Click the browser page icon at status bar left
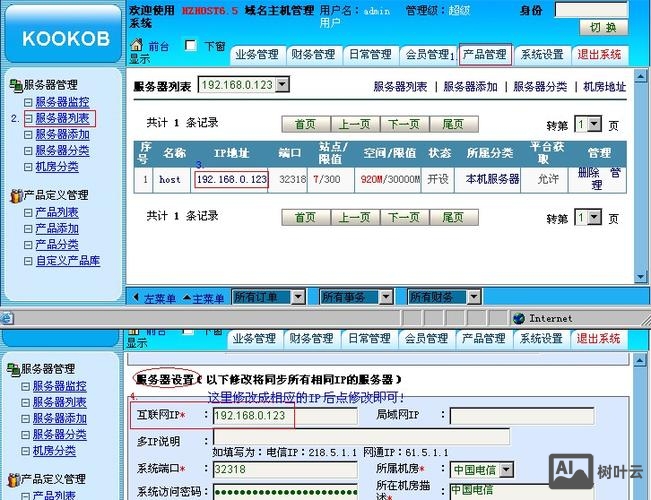651x500 pixels. pyautogui.click(x=7, y=319)
